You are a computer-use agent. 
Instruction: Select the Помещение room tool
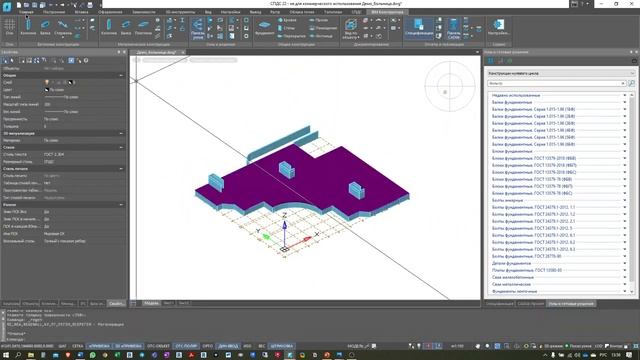[x=324, y=28]
